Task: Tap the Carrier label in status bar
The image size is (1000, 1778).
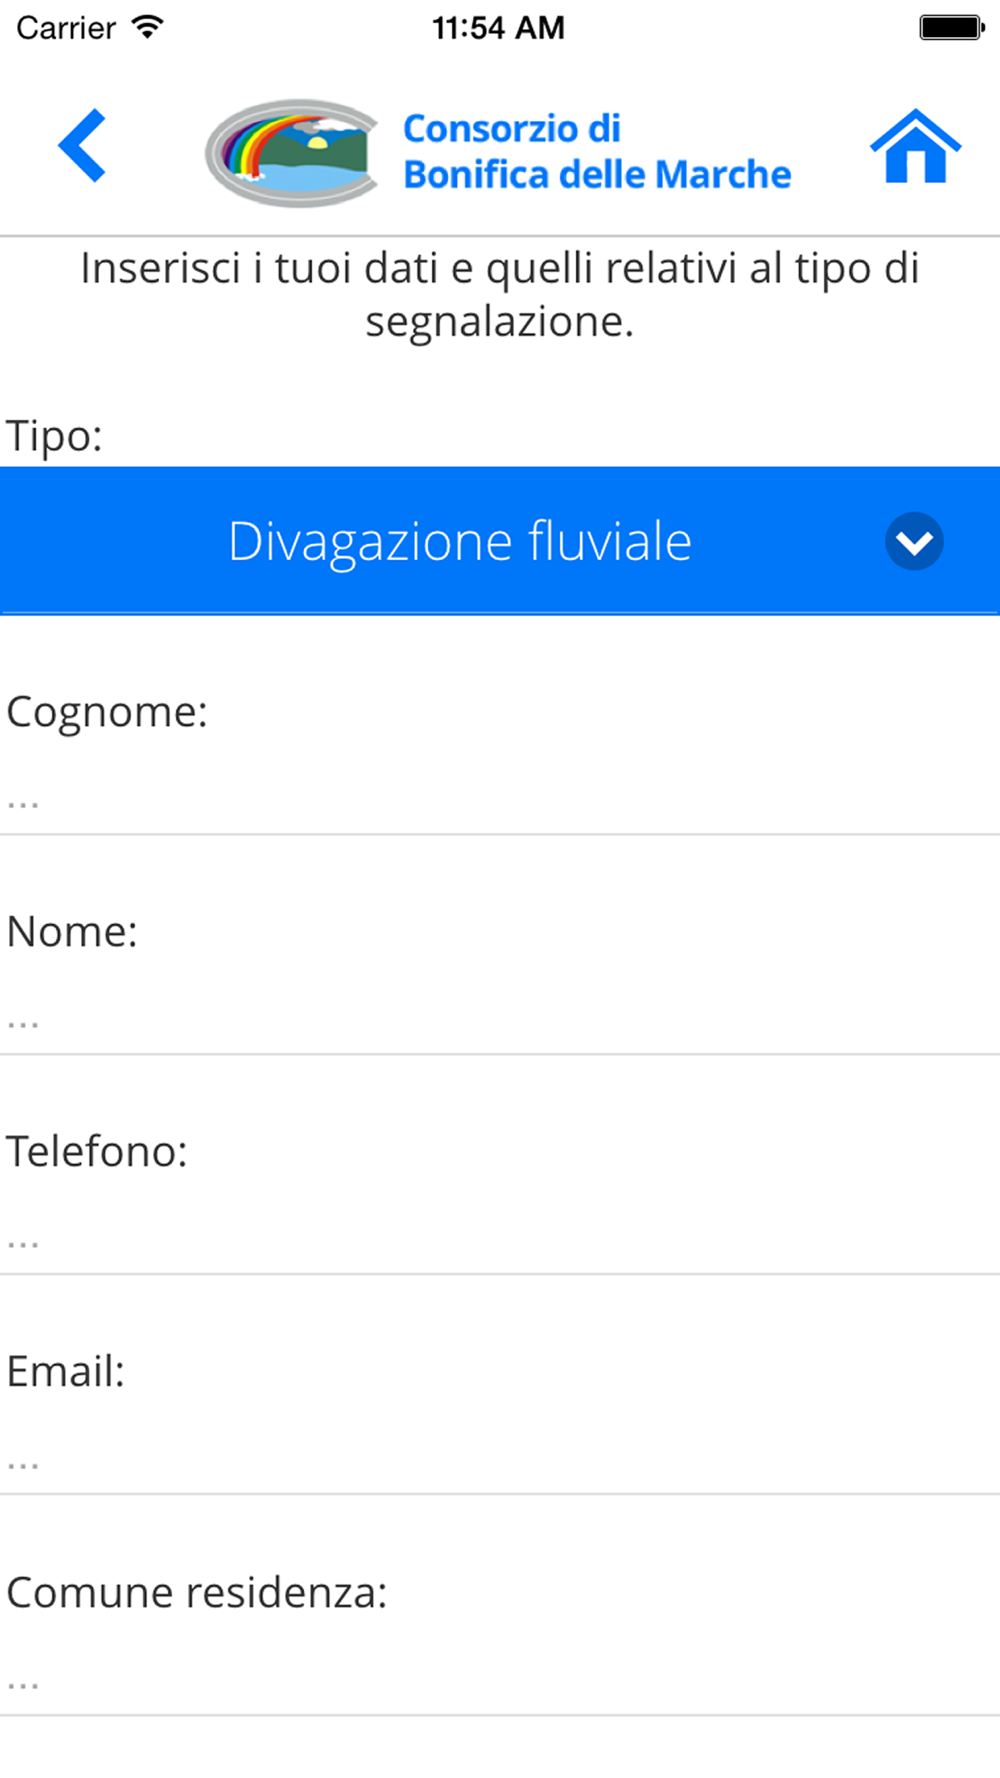Action: 66,28
